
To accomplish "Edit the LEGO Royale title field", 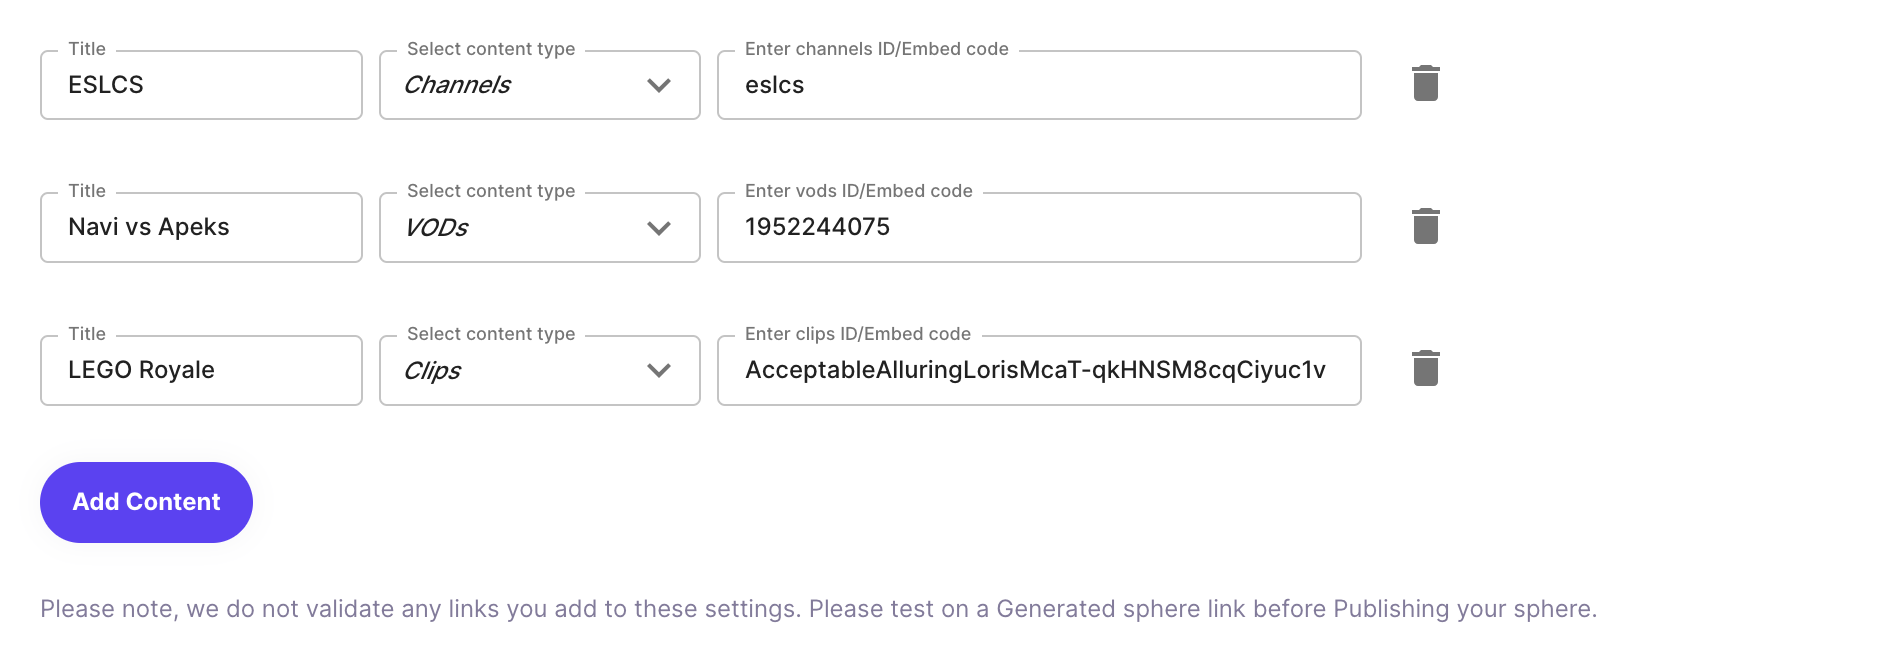I will 200,371.
